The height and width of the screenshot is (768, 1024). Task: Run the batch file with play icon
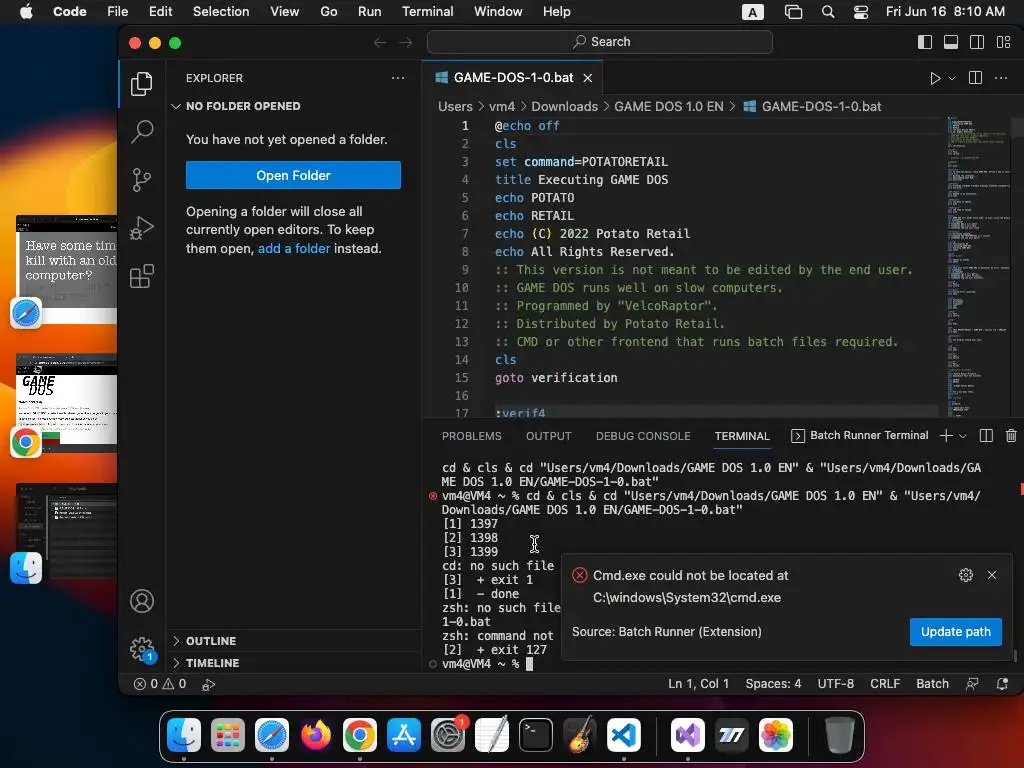coord(935,78)
